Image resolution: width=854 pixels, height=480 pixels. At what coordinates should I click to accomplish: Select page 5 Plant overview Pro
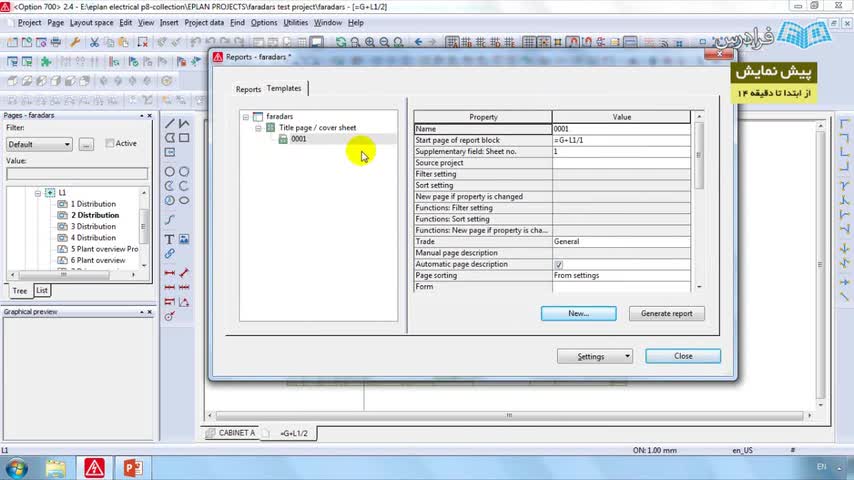coord(105,249)
